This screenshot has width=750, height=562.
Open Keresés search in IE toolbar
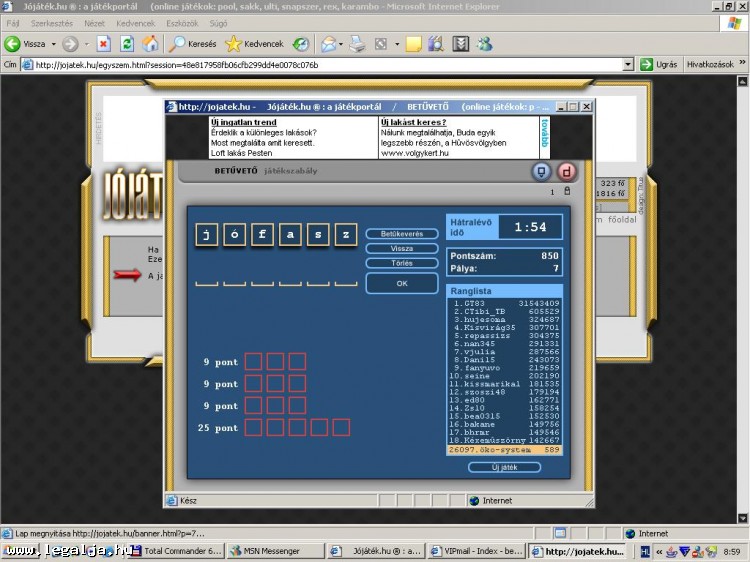(192, 44)
